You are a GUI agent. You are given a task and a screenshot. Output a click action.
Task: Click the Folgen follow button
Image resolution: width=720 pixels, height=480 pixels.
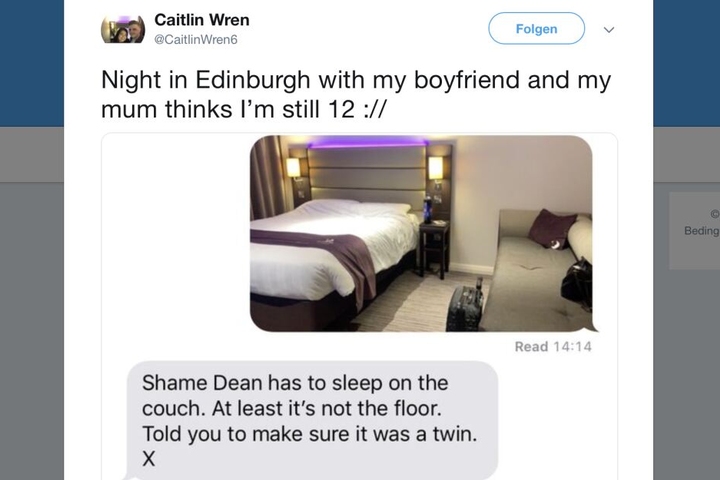[x=536, y=28]
